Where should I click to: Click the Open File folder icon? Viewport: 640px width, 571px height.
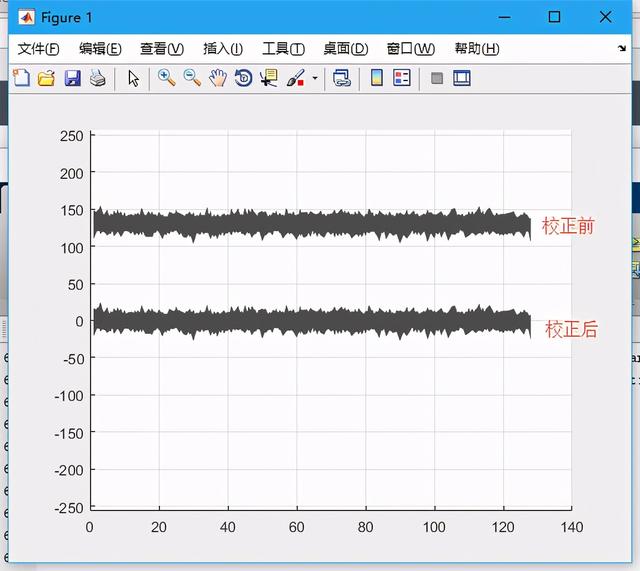(x=46, y=78)
